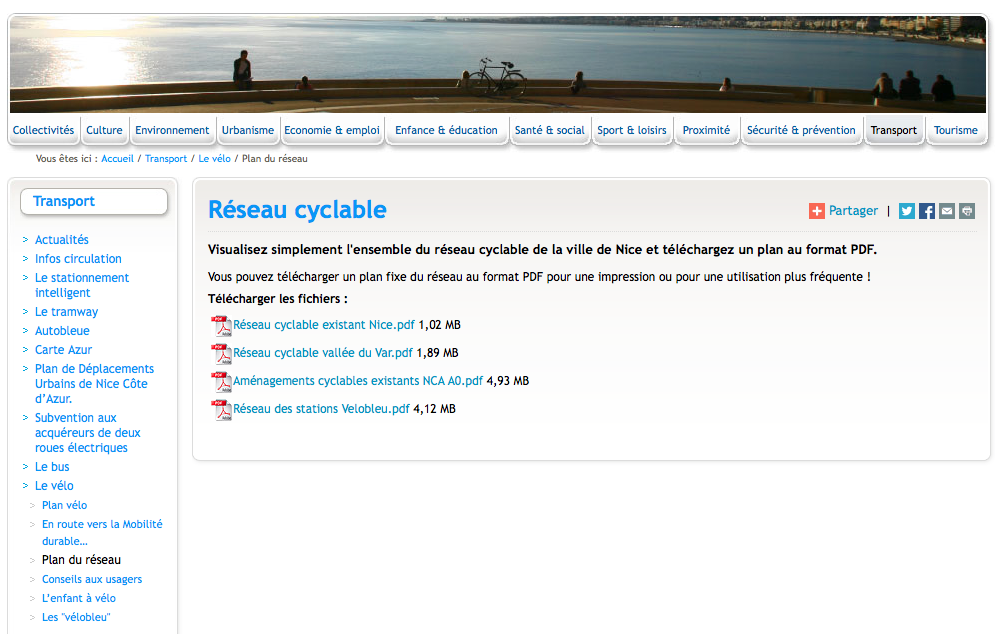Open the Tourisme tab
Viewport: 997px width, 634px height.
[955, 130]
